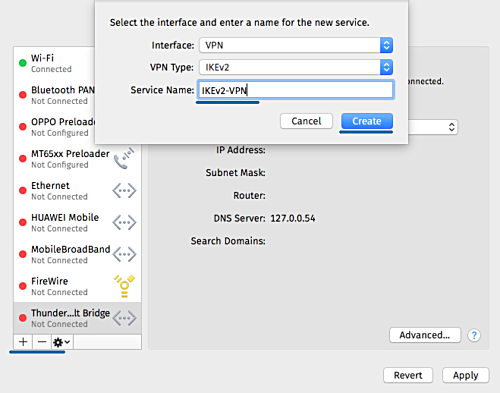Click the red FireWire status dot
Screen dimensions: 500x393
tap(23, 286)
